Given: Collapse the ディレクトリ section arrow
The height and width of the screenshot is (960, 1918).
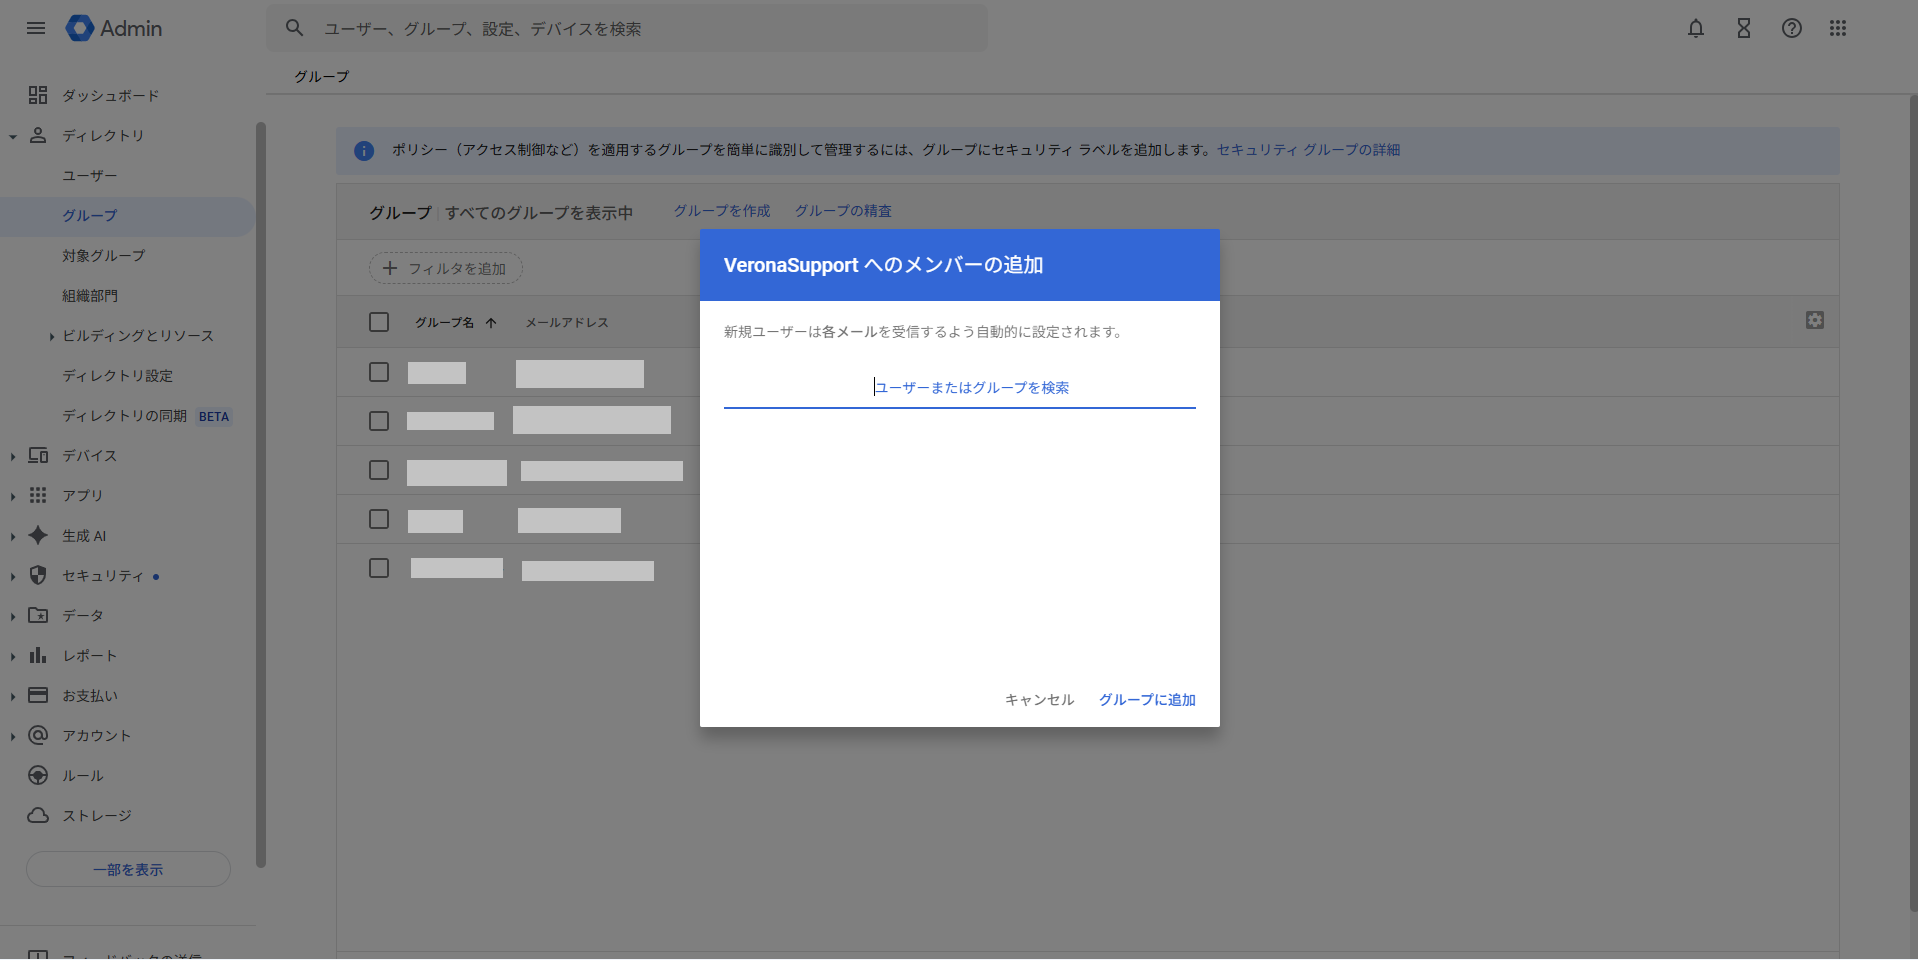Looking at the screenshot, I should coord(13,136).
